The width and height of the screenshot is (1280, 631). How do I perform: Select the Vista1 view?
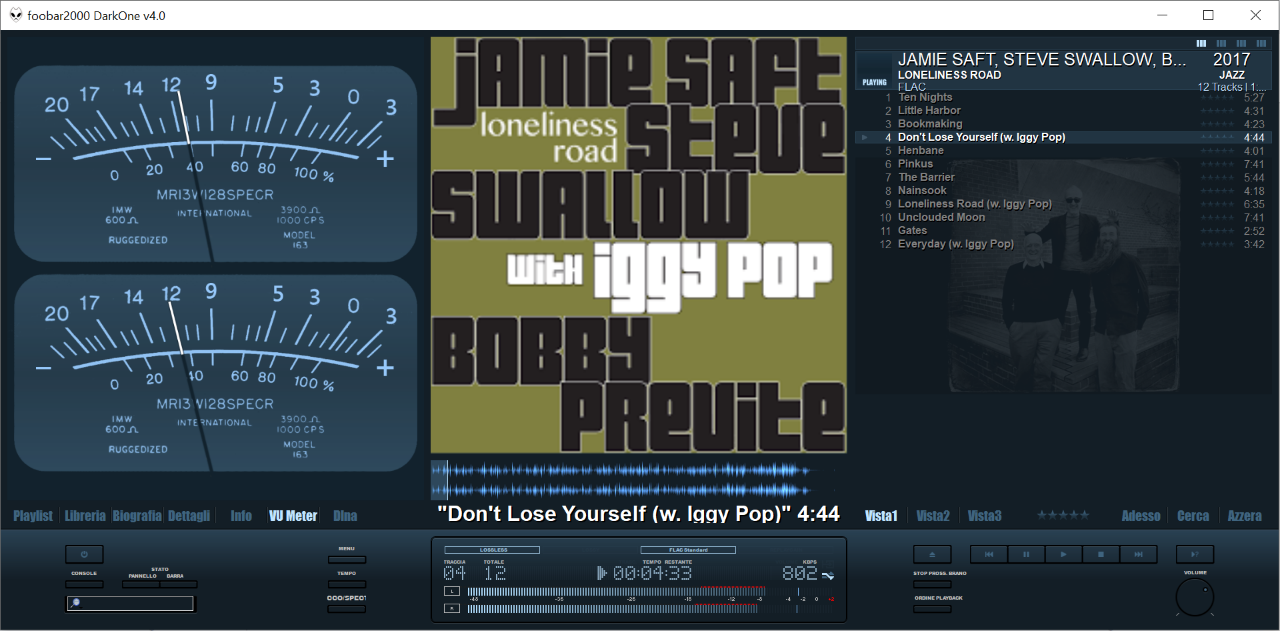[881, 516]
